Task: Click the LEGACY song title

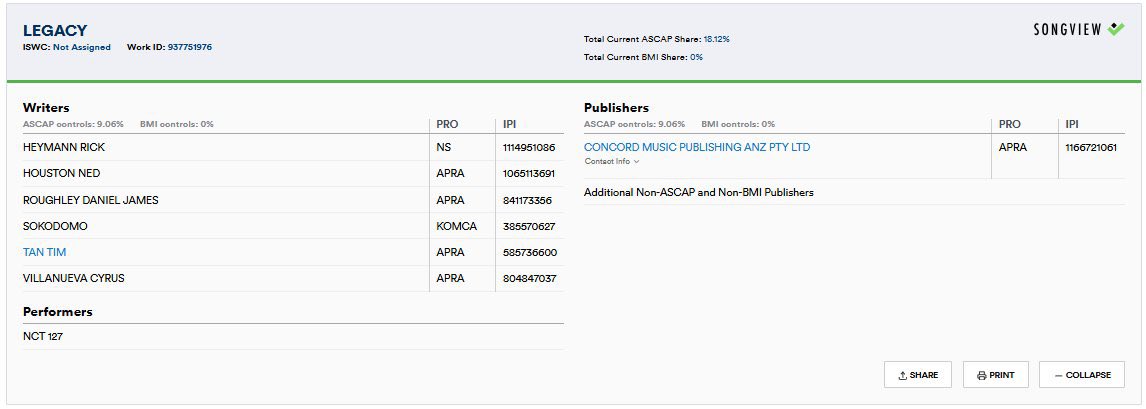Action: click(55, 31)
